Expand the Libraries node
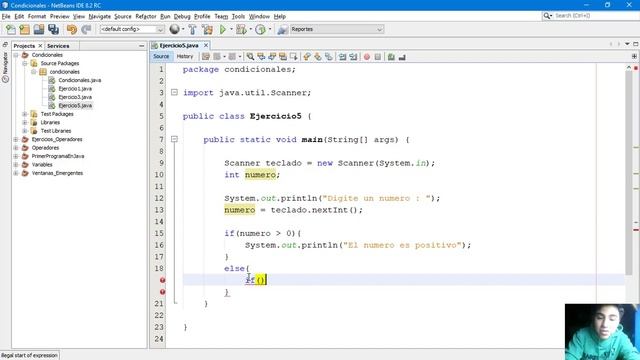Screen dimensions: 640x360 pyautogui.click(x=25, y=122)
